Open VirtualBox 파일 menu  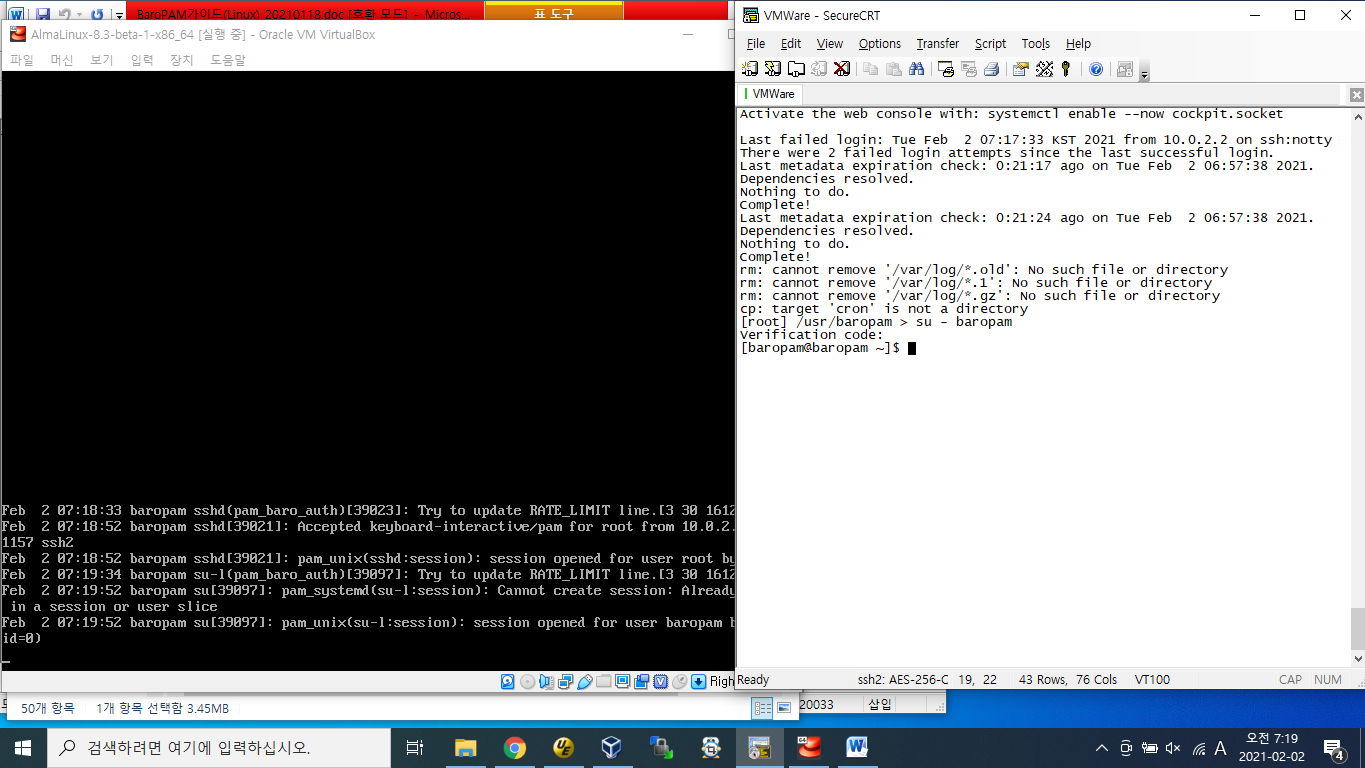tap(21, 60)
